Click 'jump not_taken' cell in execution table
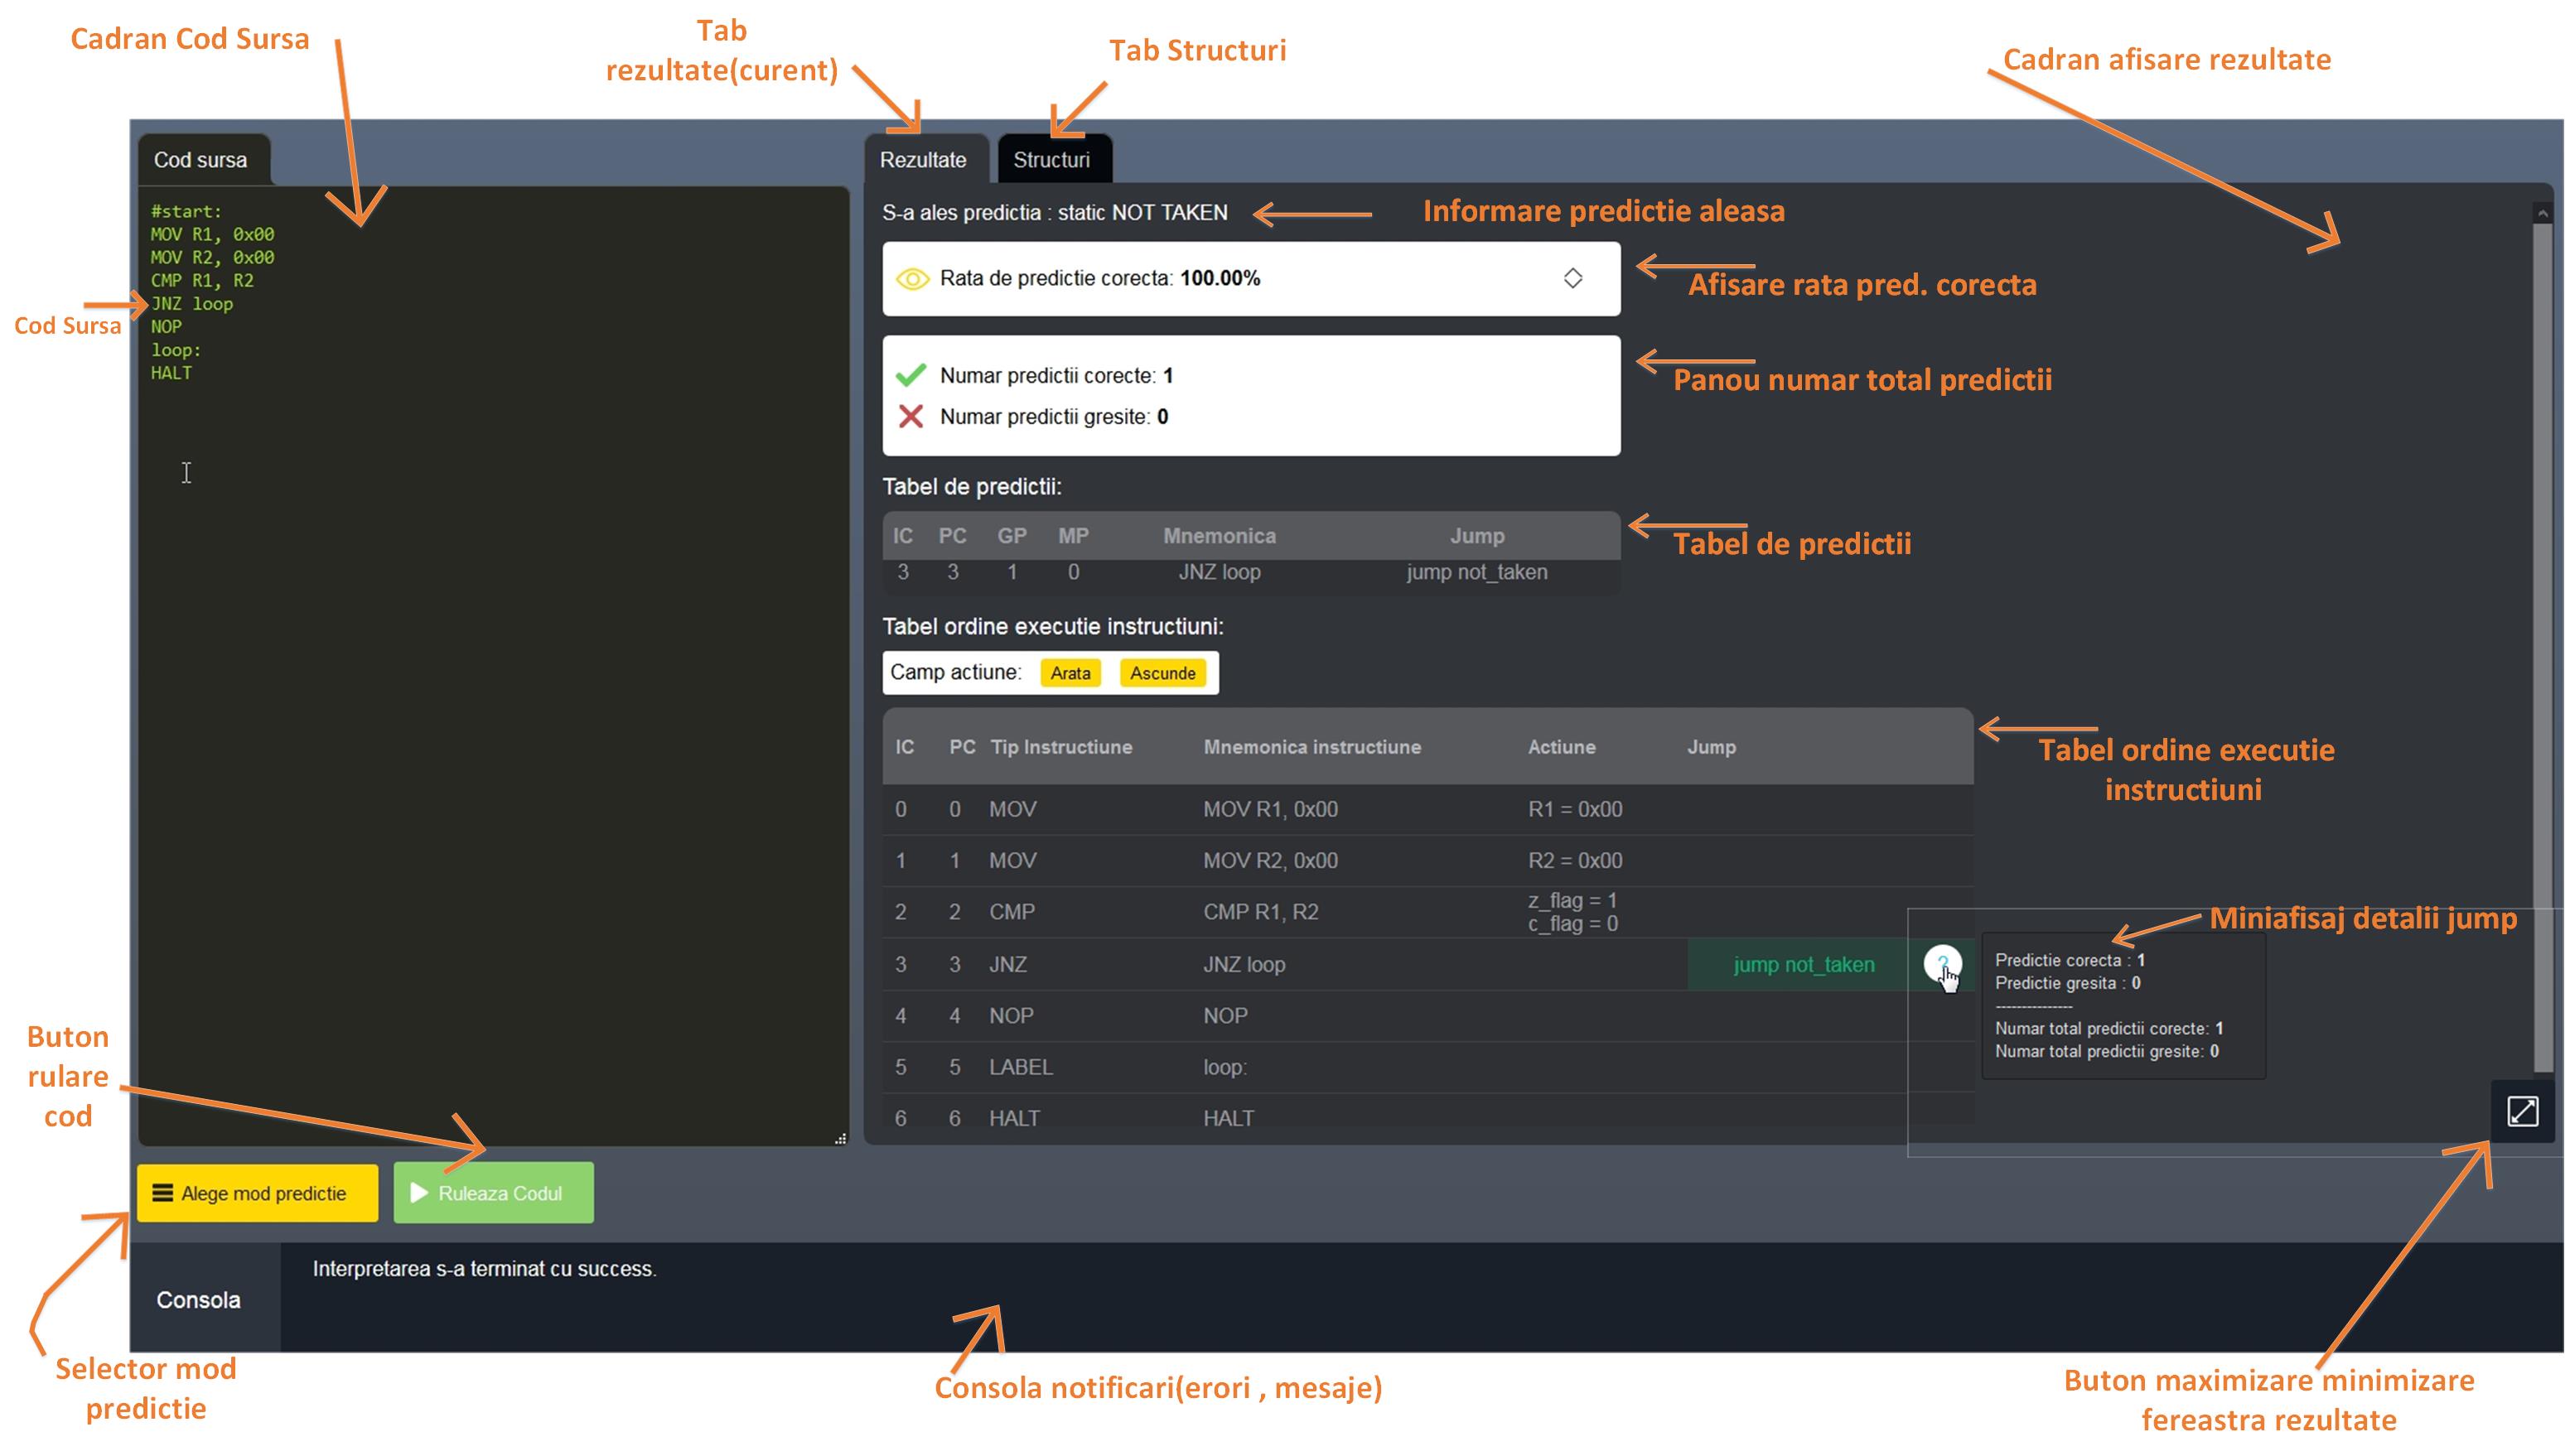This screenshot has width=2565, height=1456. pos(1802,964)
